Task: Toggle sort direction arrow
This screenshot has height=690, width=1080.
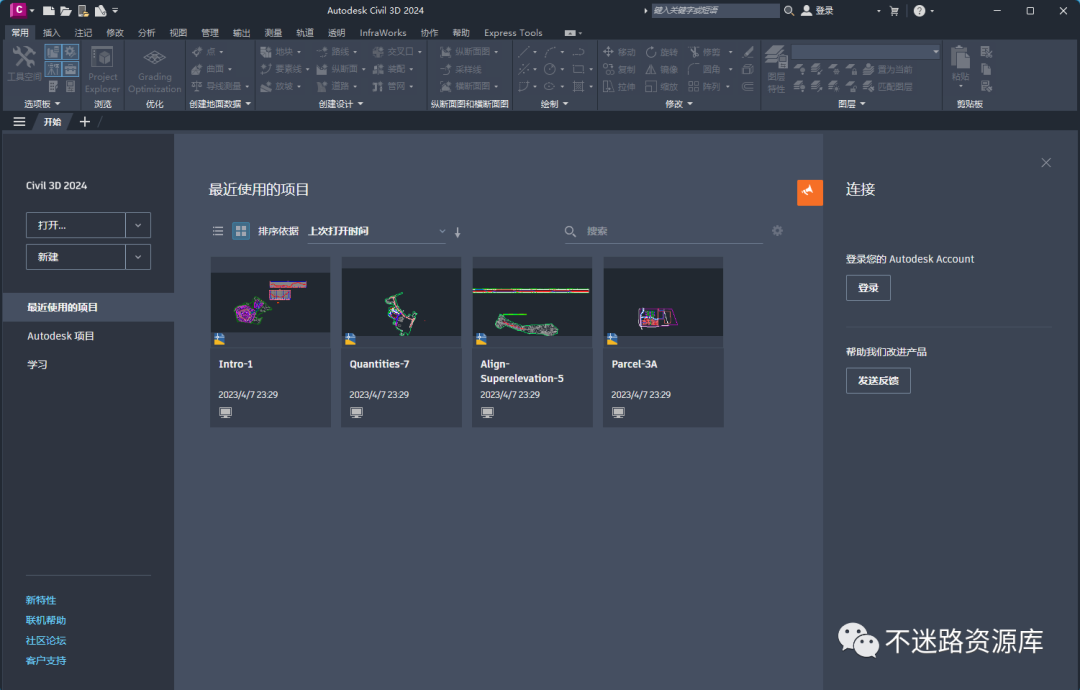Action: coord(457,232)
